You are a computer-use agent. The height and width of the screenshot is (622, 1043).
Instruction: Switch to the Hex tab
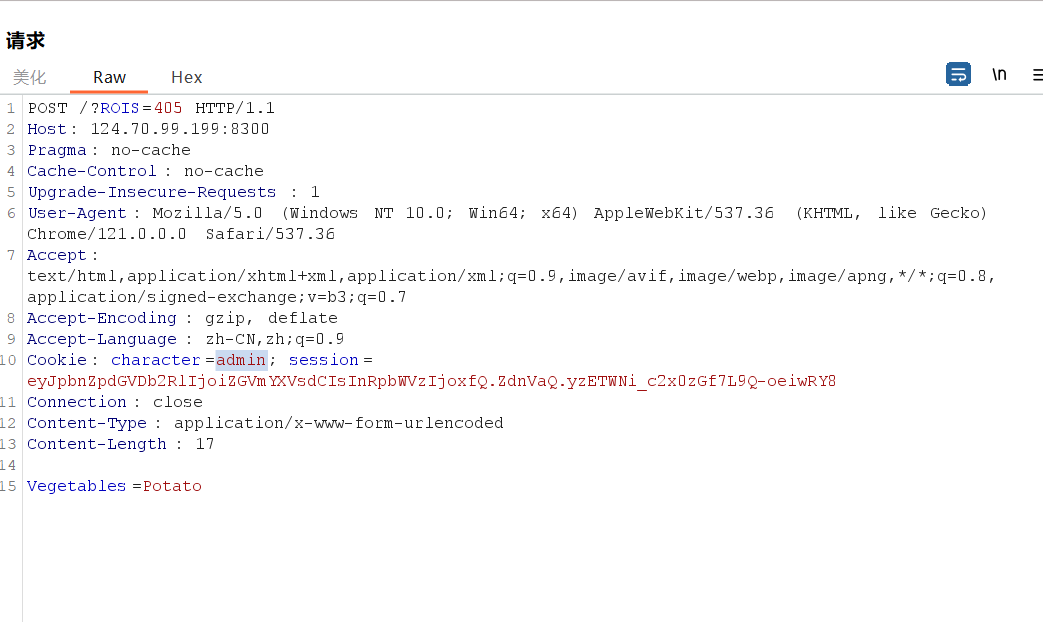click(x=186, y=77)
